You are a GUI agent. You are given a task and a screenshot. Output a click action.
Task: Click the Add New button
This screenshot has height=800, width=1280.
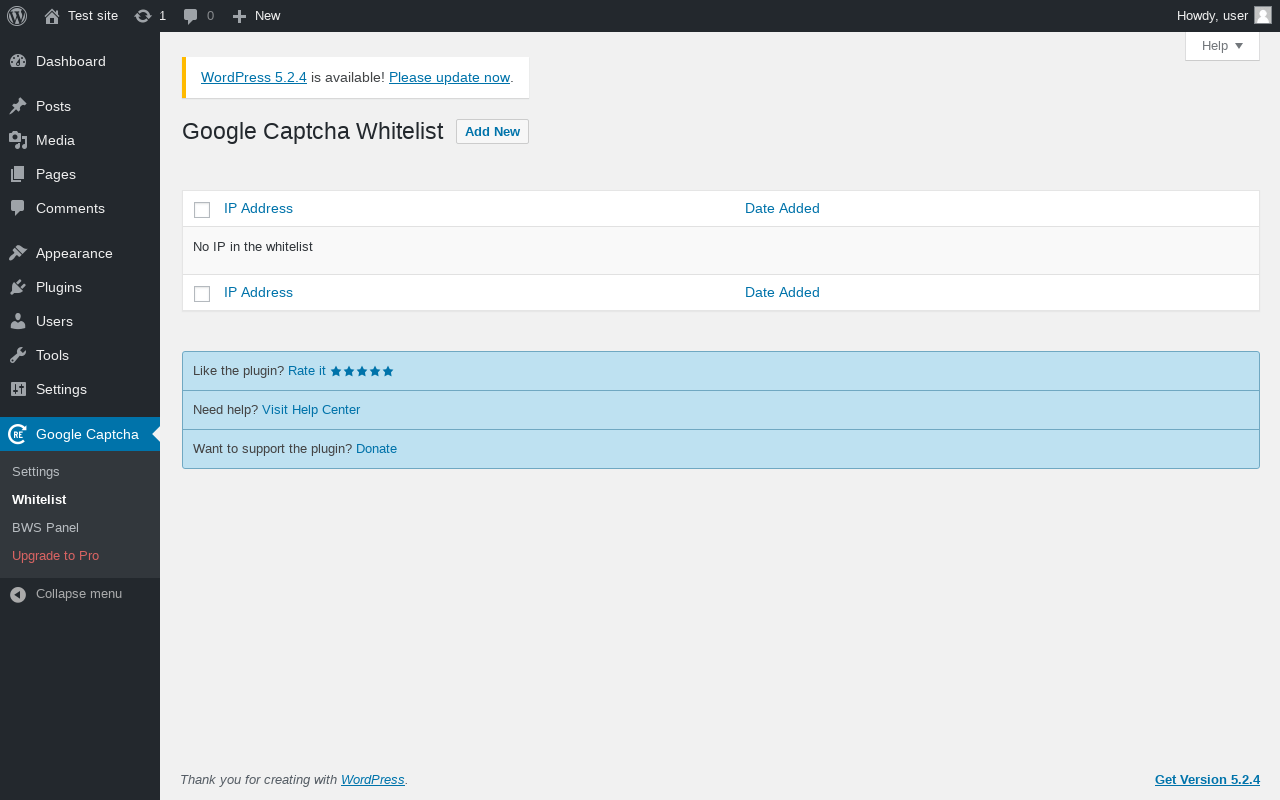(492, 131)
